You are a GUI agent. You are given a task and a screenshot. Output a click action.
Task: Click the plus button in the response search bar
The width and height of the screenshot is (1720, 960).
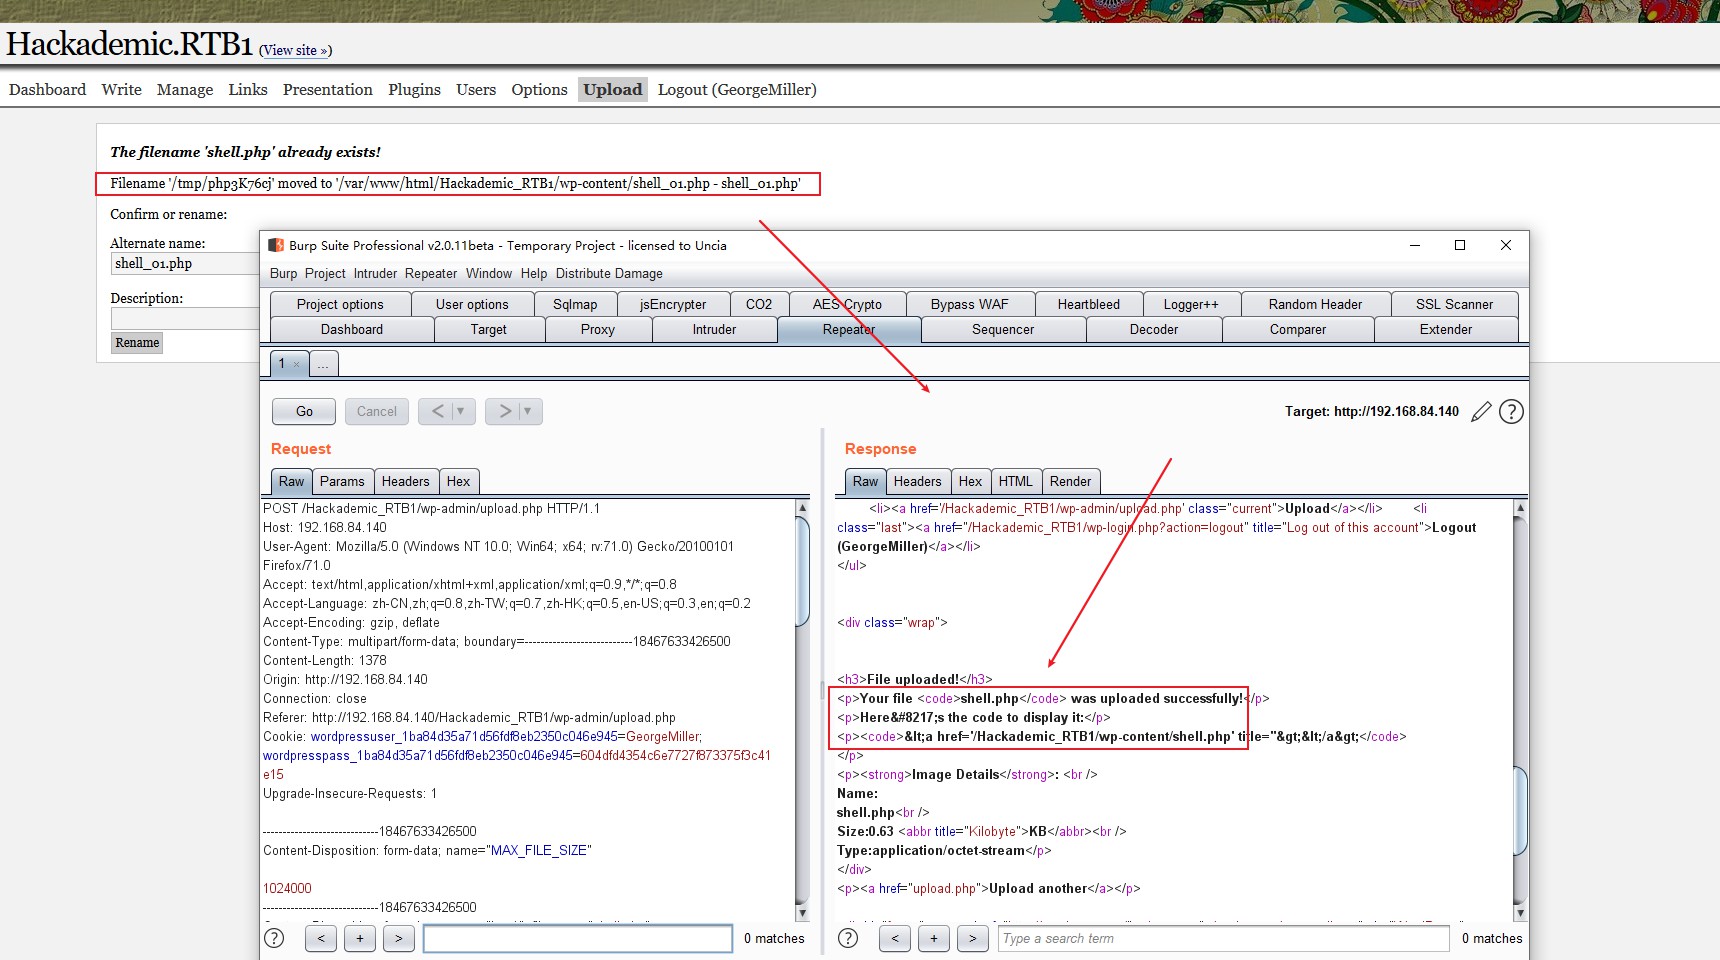934,938
